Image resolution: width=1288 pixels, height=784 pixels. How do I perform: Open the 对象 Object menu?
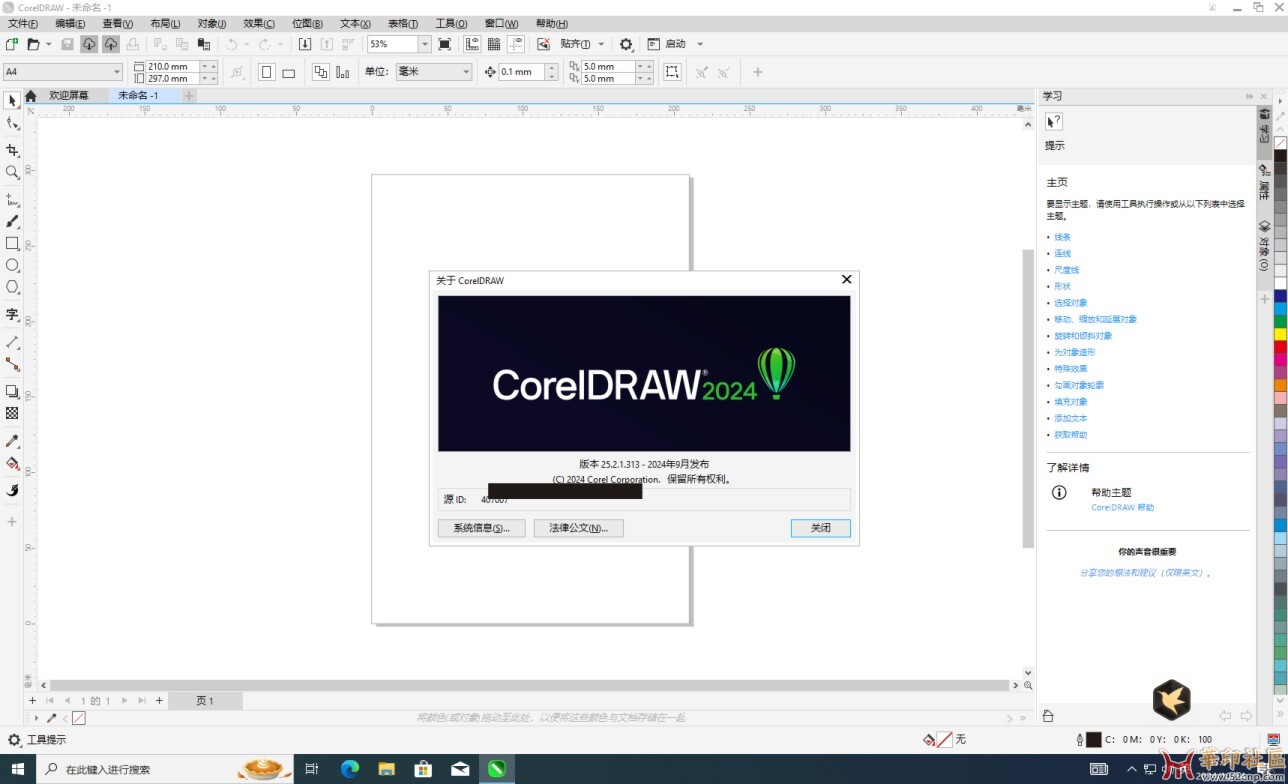click(x=211, y=23)
